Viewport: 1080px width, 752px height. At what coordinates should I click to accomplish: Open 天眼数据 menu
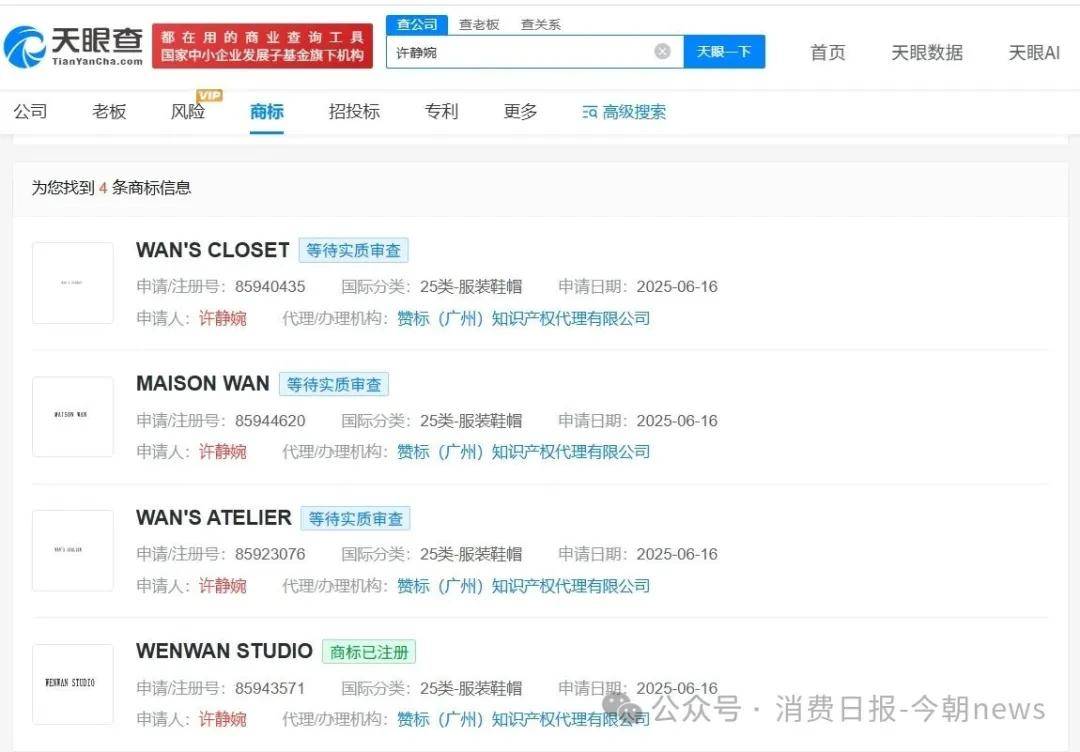click(927, 52)
